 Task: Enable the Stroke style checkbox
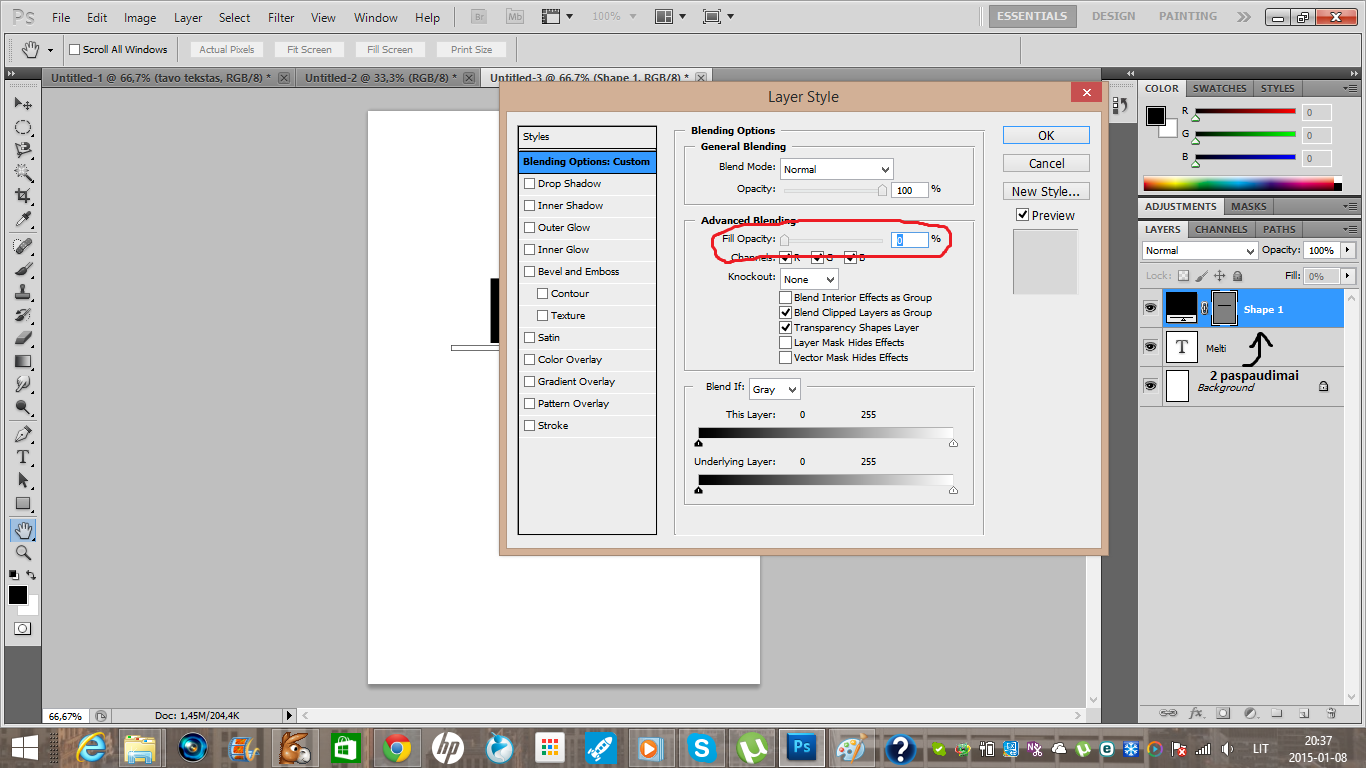(530, 426)
